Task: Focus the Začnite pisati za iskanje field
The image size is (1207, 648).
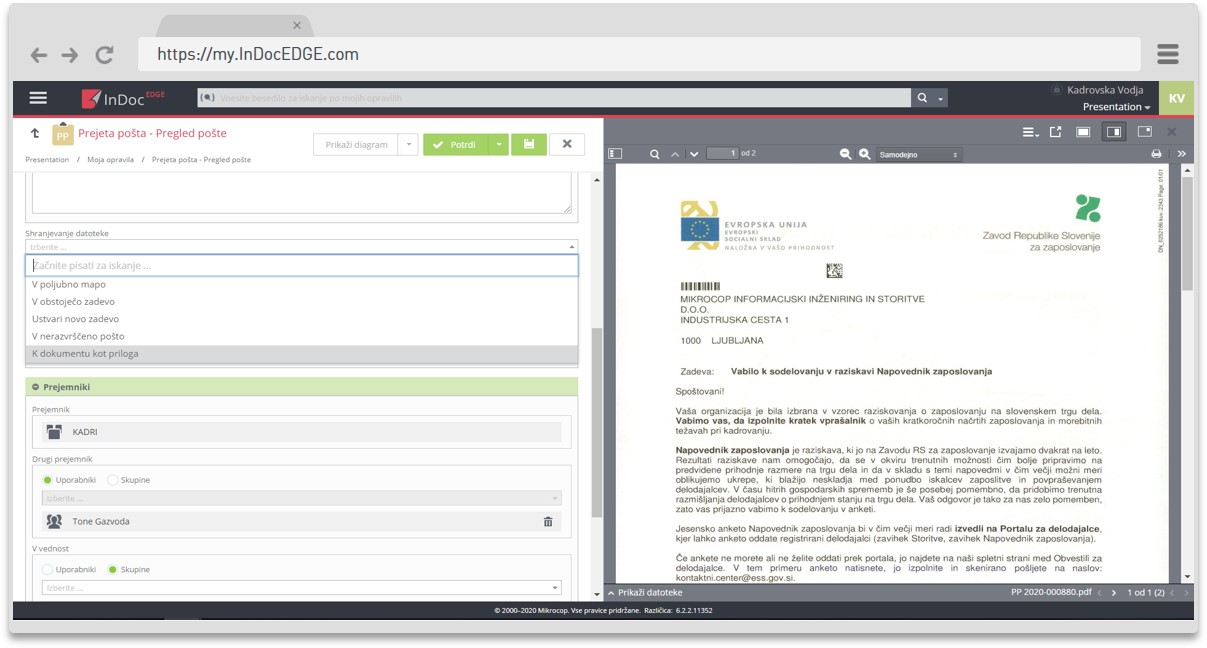Action: [302, 266]
